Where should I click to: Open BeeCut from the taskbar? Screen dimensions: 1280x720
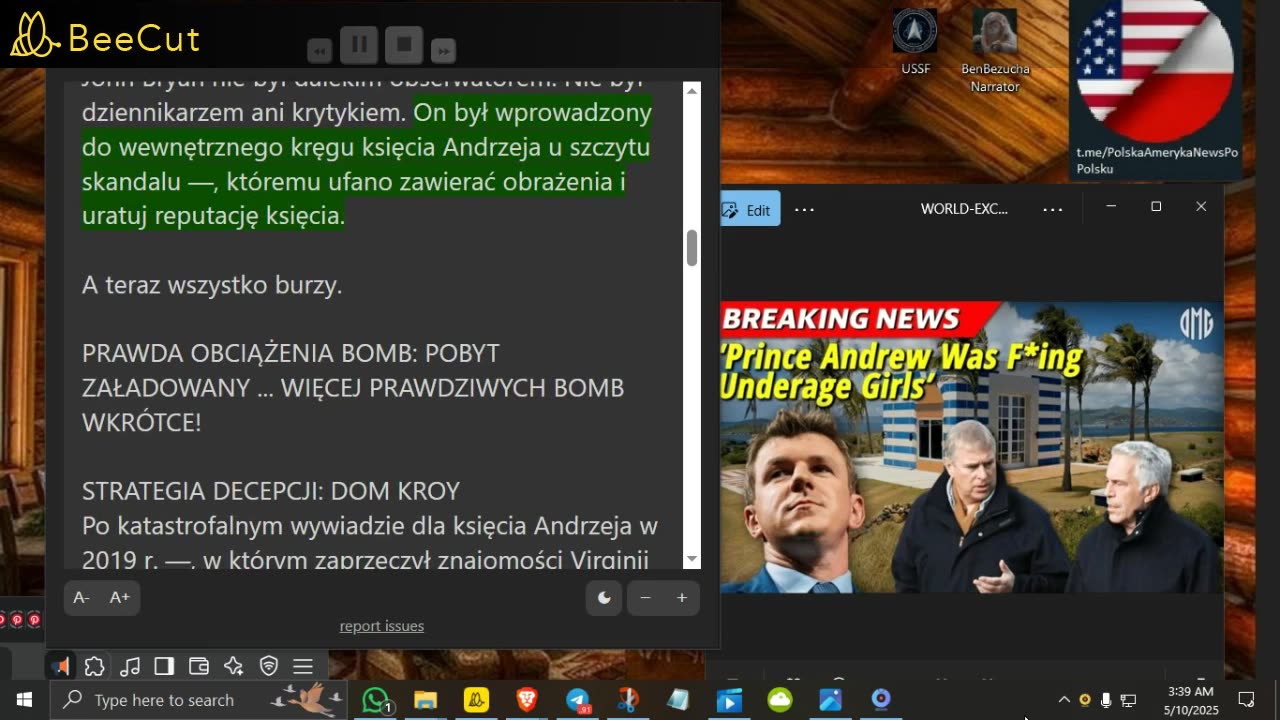477,700
